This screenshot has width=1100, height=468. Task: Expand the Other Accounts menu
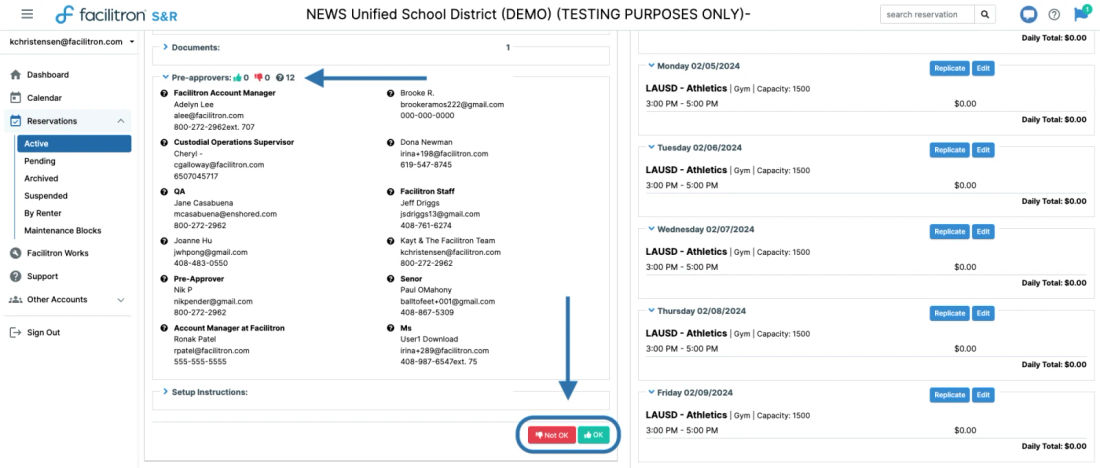tap(121, 300)
